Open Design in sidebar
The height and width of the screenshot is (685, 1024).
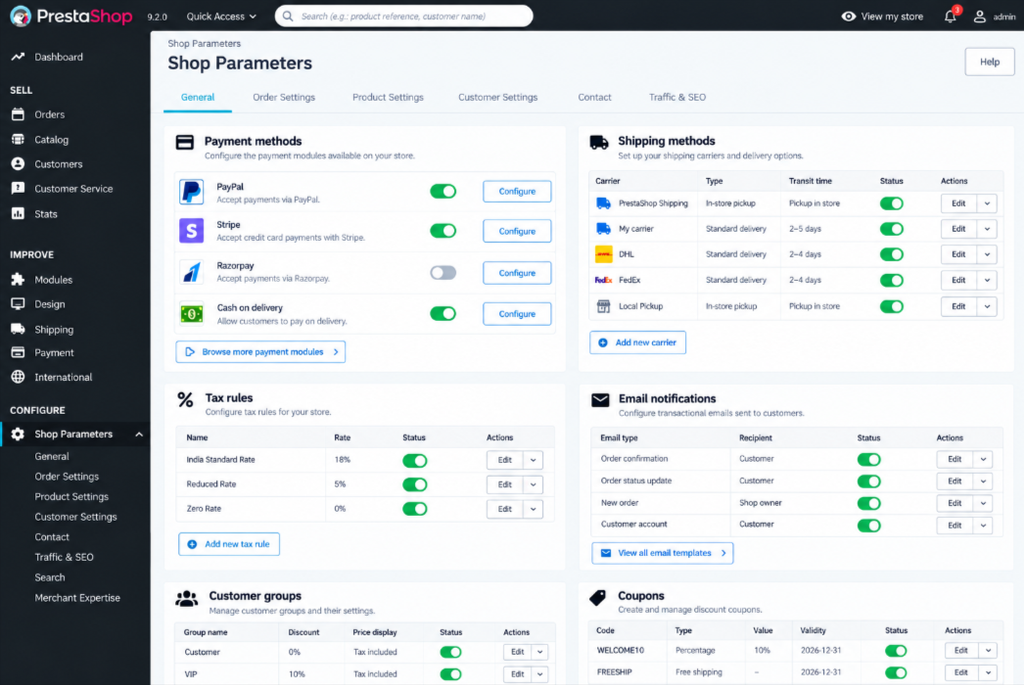(x=50, y=304)
